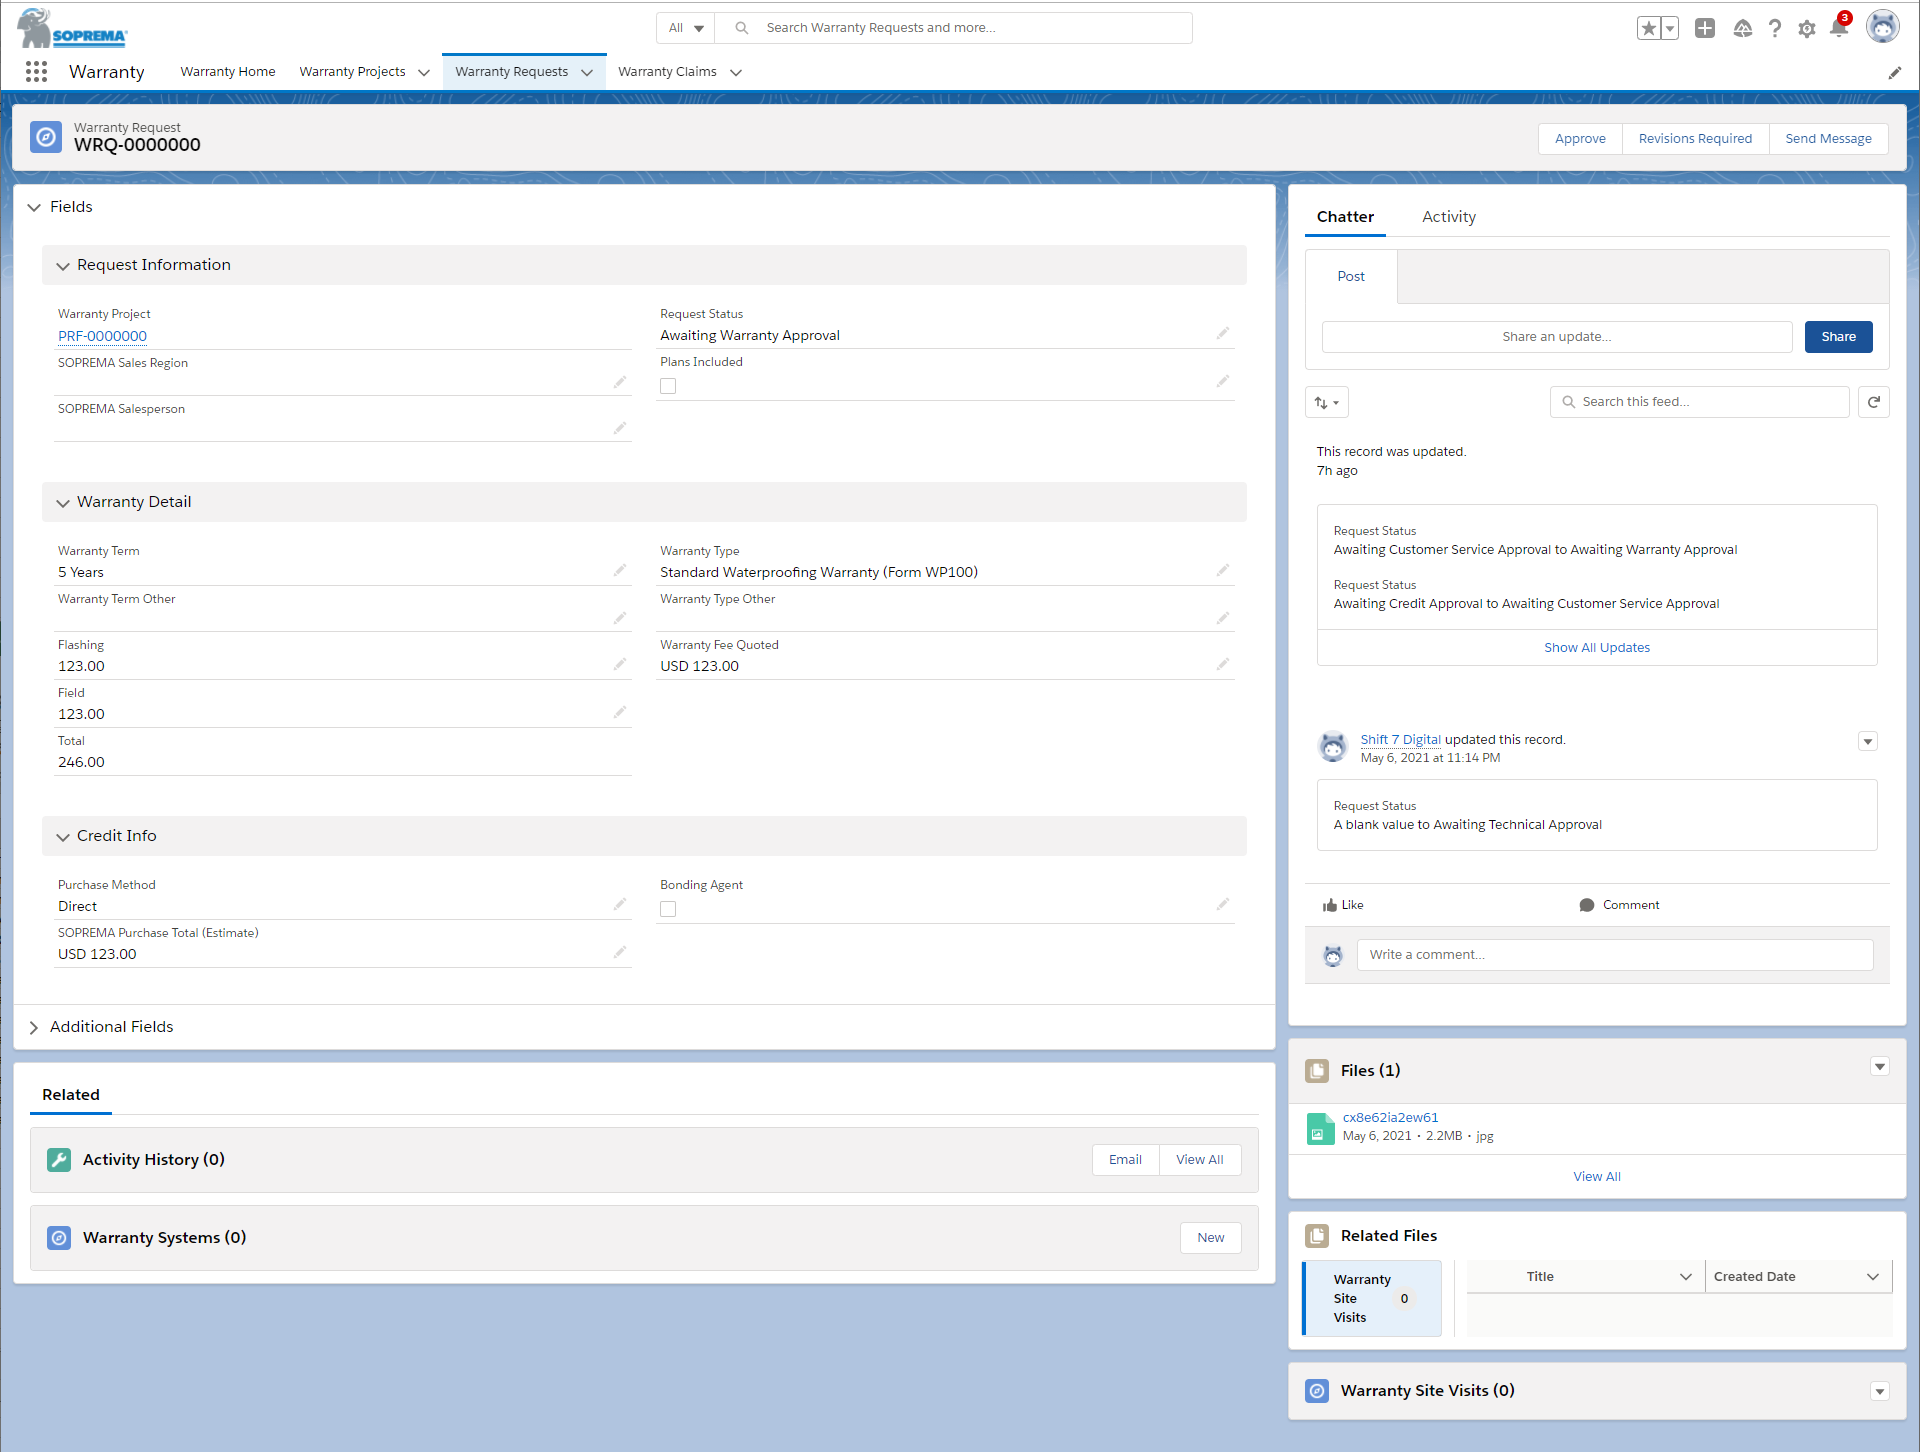This screenshot has height=1452, width=1920.
Task: Click the Share an update field
Action: click(1557, 337)
